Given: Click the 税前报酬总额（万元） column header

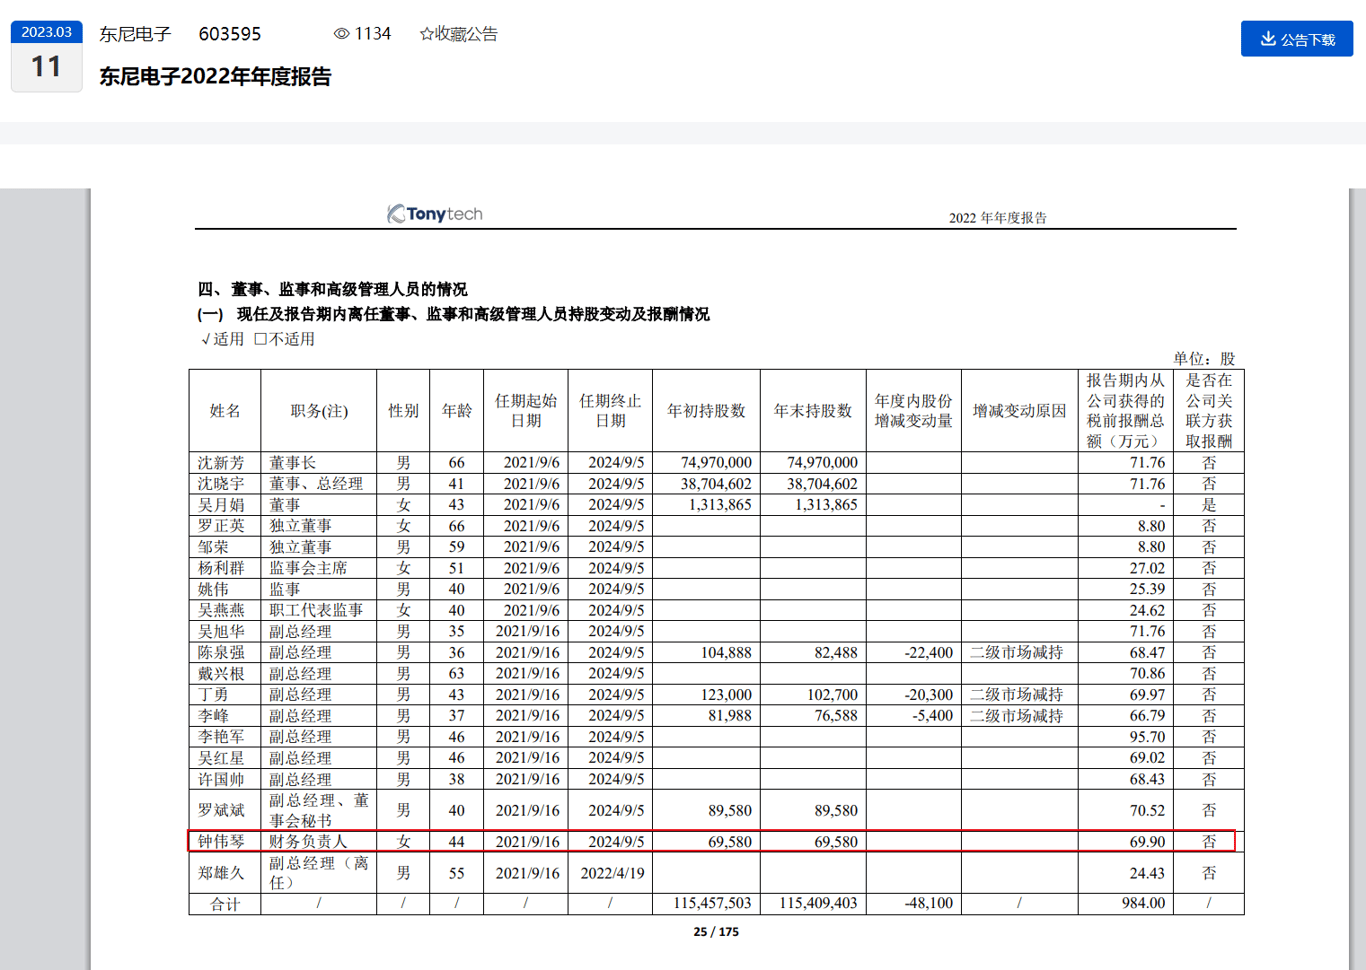Looking at the screenshot, I should coord(1126,411).
